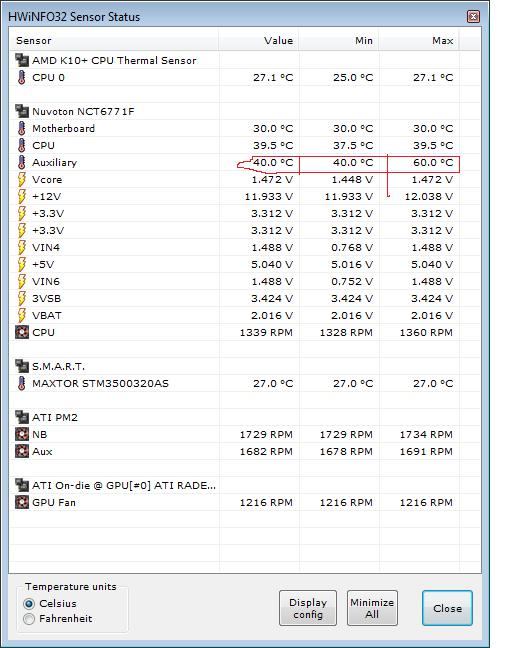Click the VBAT value 2.016 V
This screenshot has width=512, height=648.
272,315
